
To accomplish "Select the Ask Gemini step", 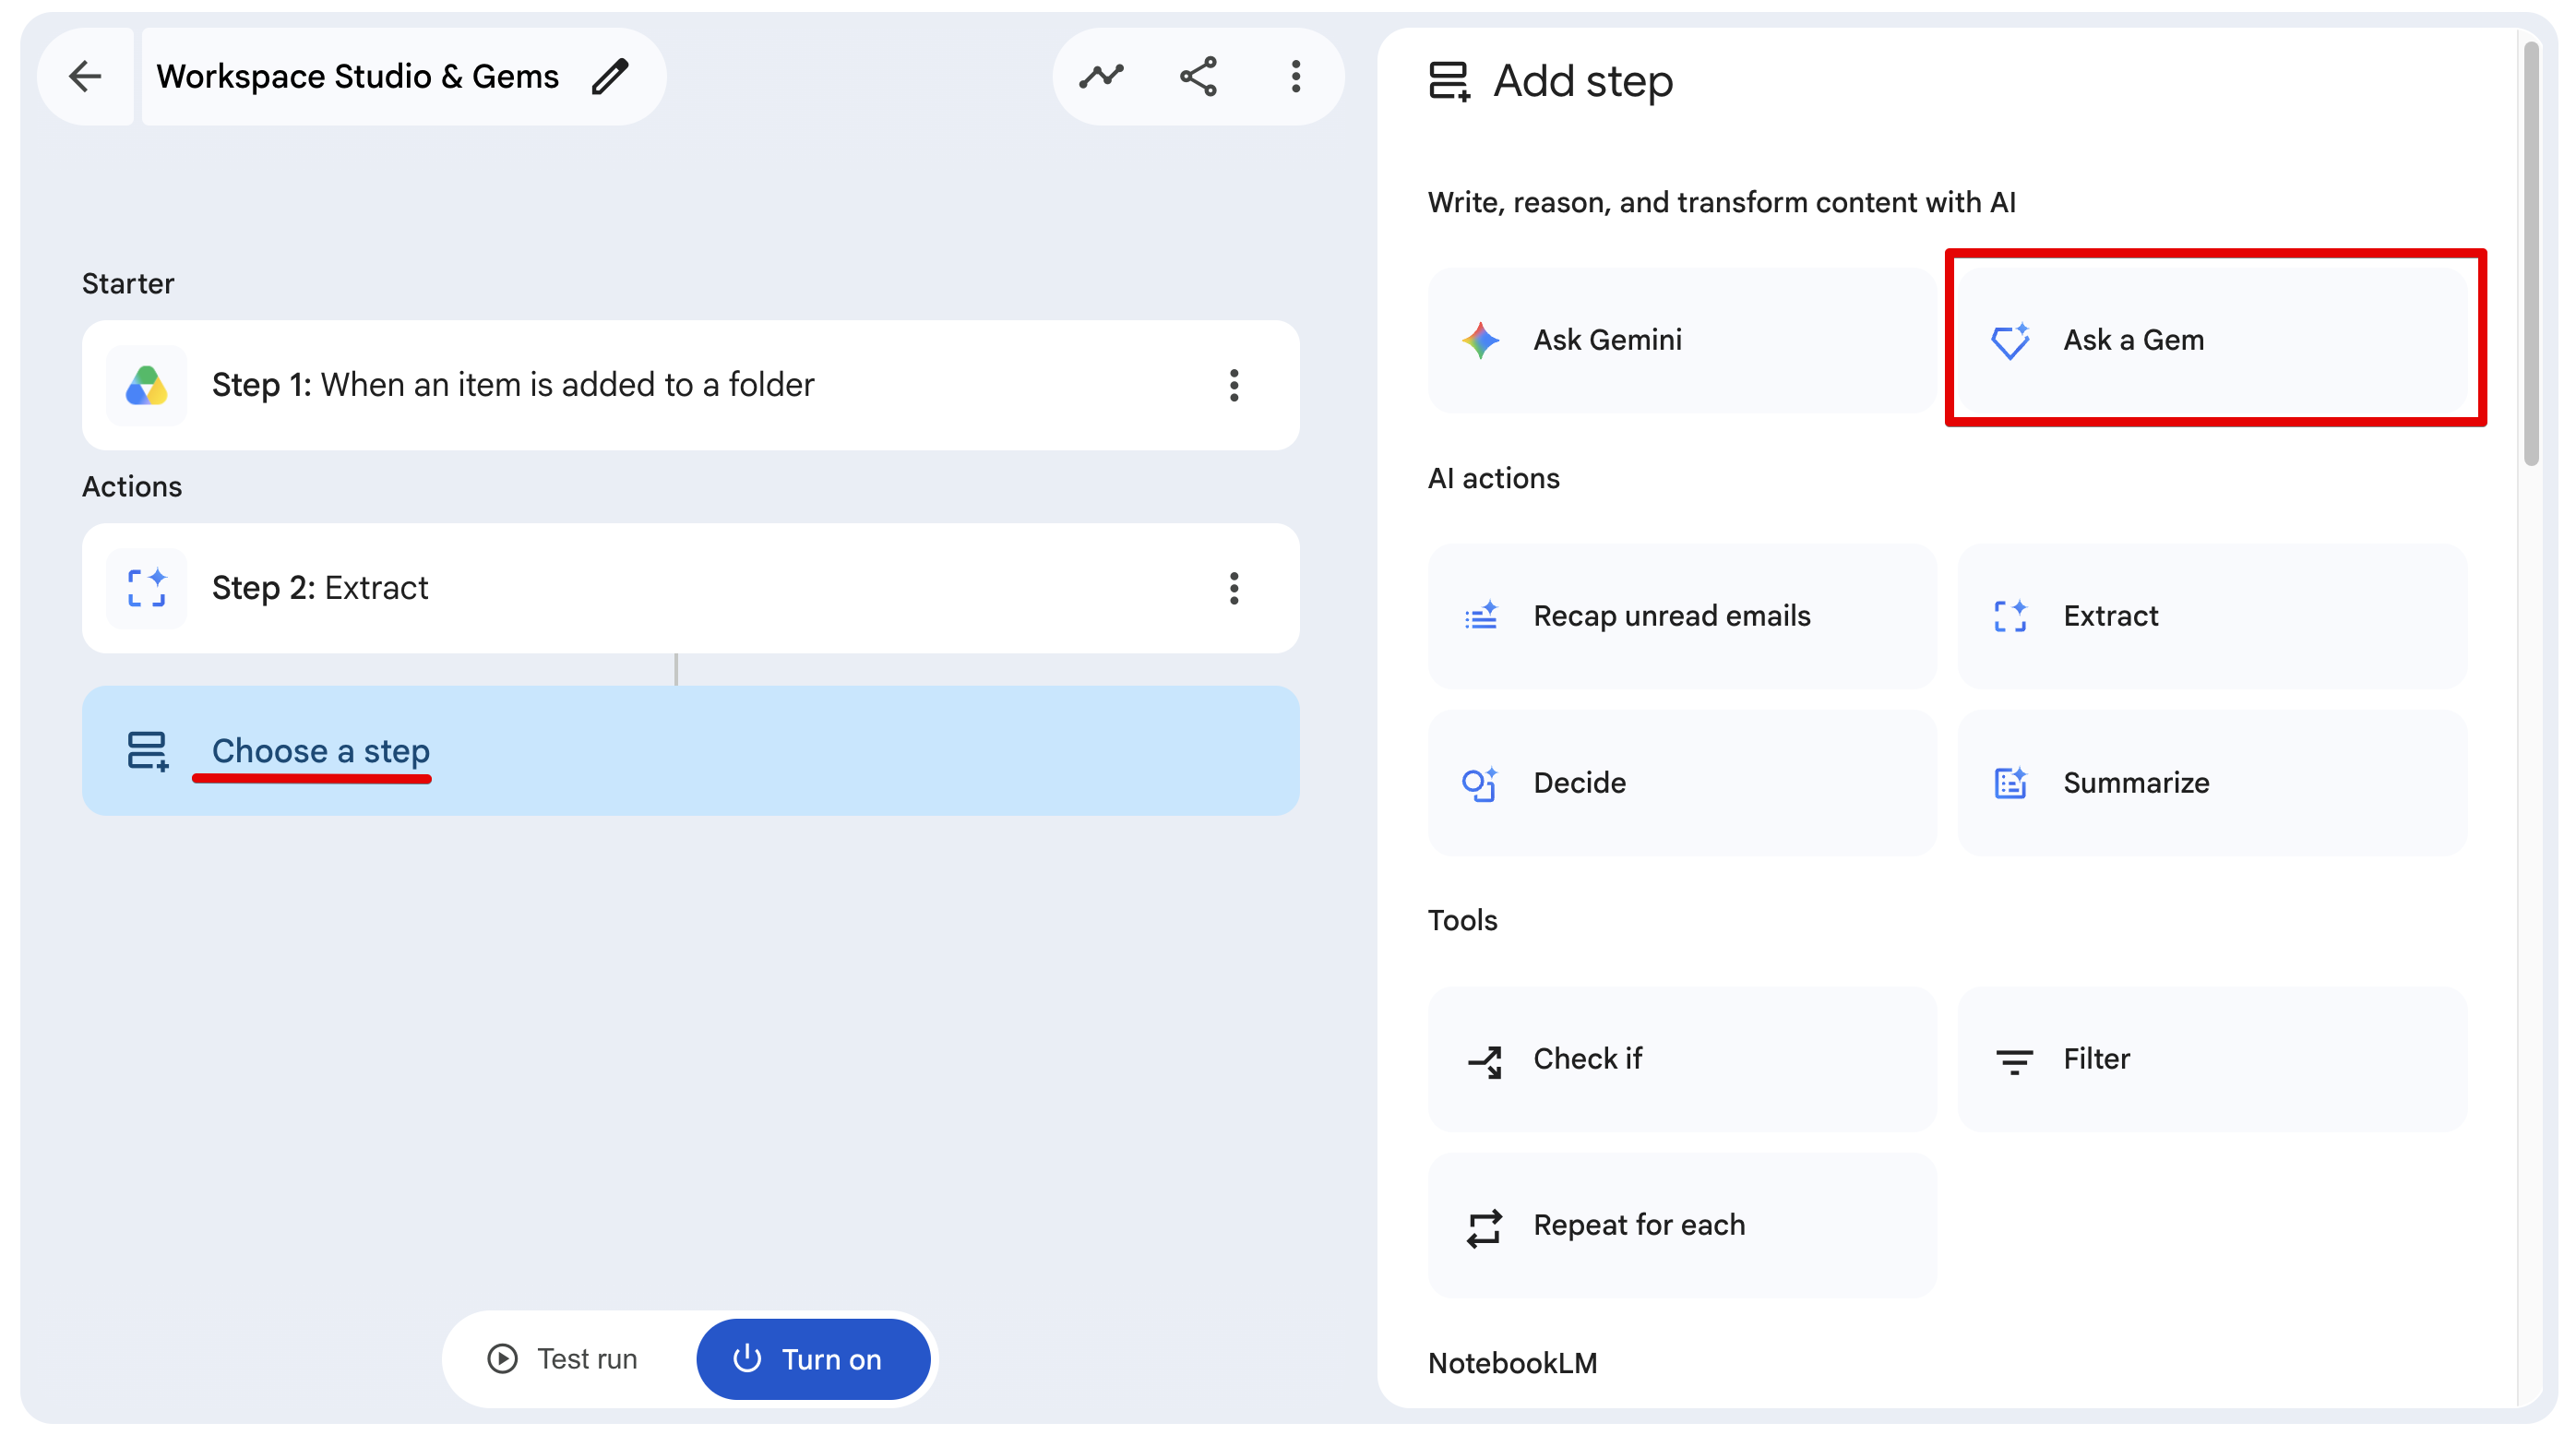I will pos(1681,340).
